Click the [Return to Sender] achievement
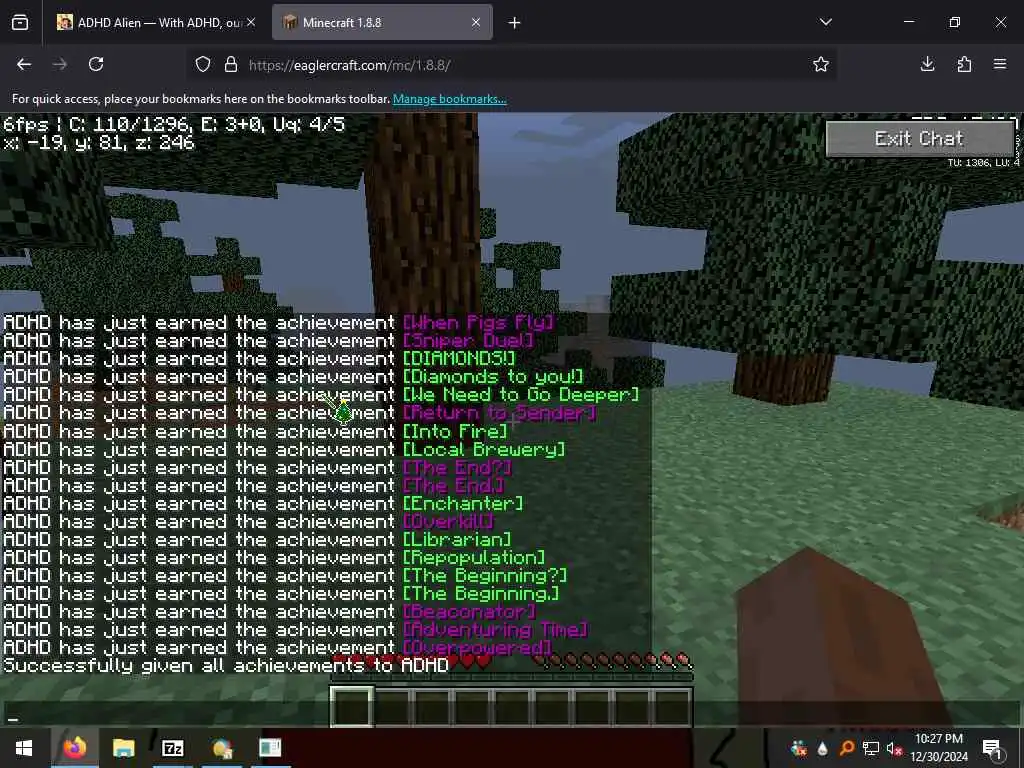The height and width of the screenshot is (768, 1024). (x=500, y=413)
